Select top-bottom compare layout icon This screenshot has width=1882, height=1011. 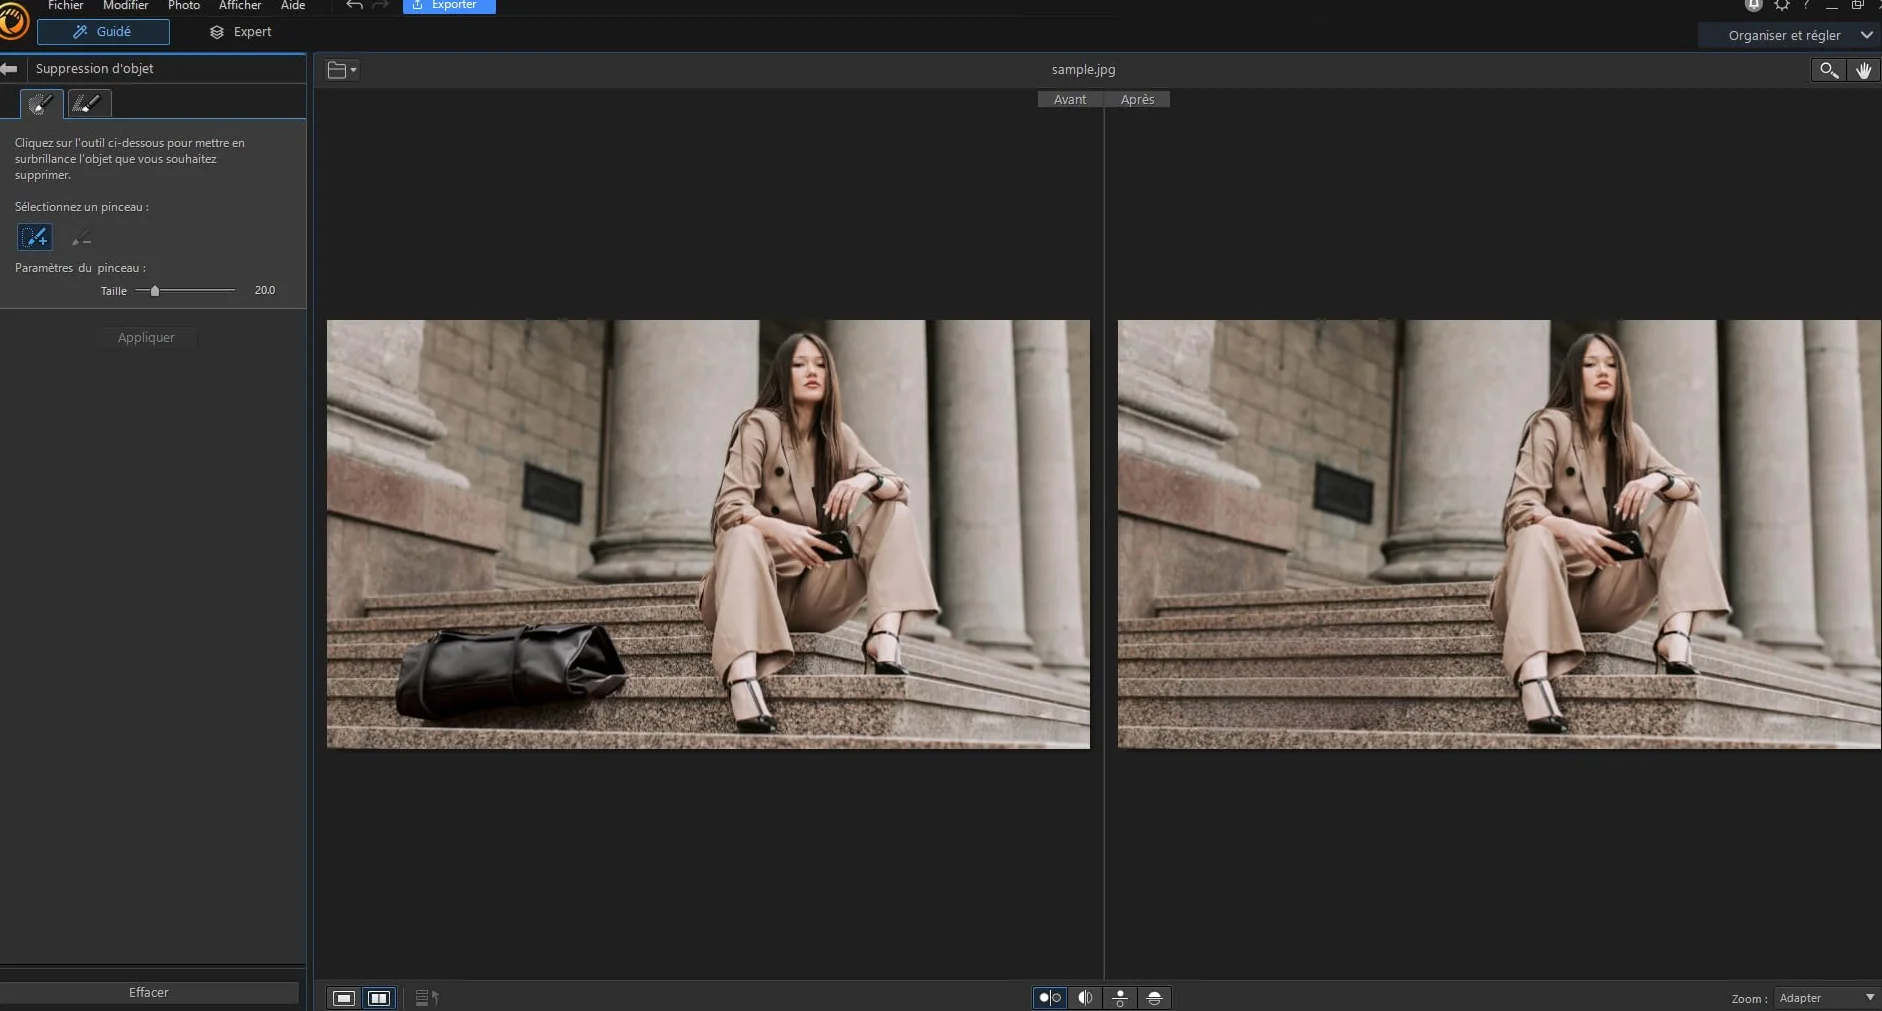click(1120, 998)
